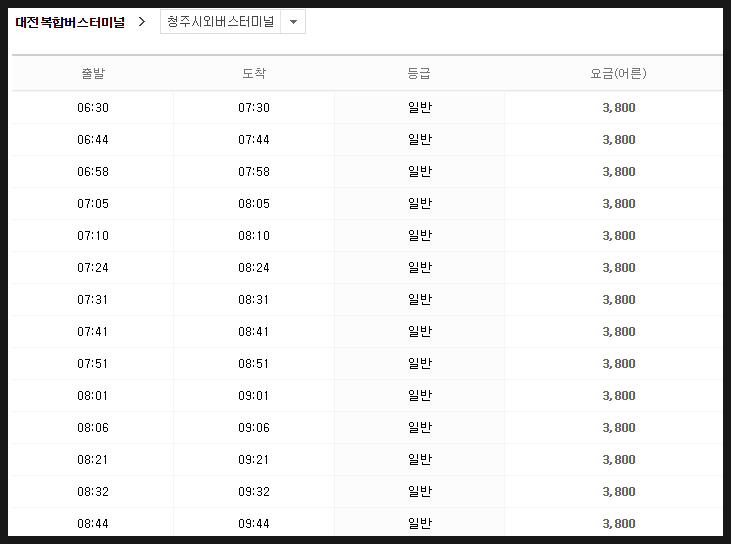This screenshot has height=544, width=731.
Task: Select the 06:30 departure row
Action: [367, 107]
